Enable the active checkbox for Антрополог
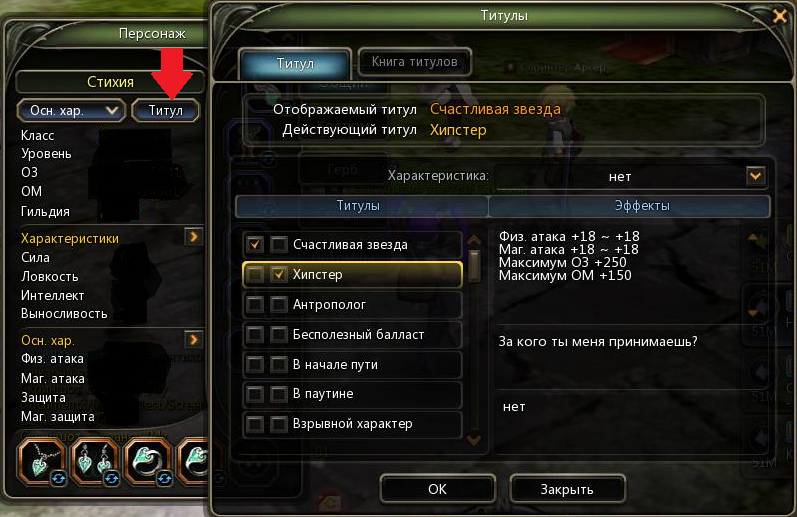 click(278, 305)
